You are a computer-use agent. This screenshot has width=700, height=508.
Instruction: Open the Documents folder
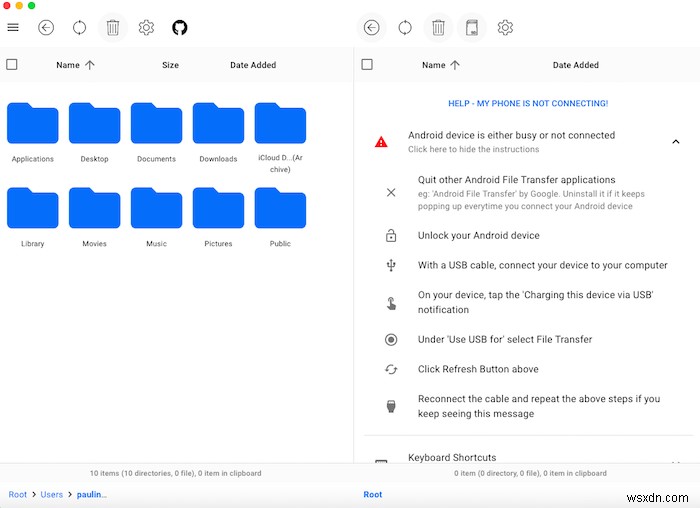pyautogui.click(x=156, y=133)
